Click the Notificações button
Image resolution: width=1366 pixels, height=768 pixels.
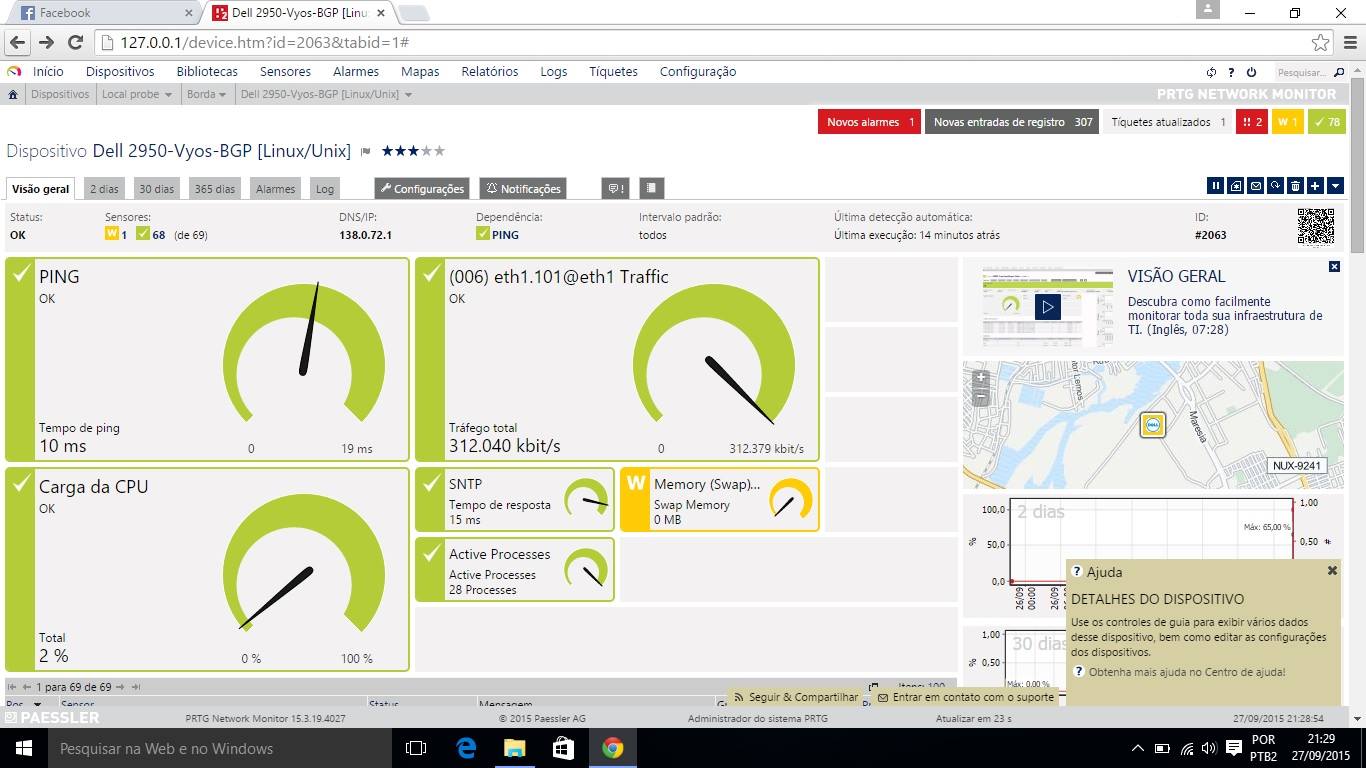[x=524, y=188]
